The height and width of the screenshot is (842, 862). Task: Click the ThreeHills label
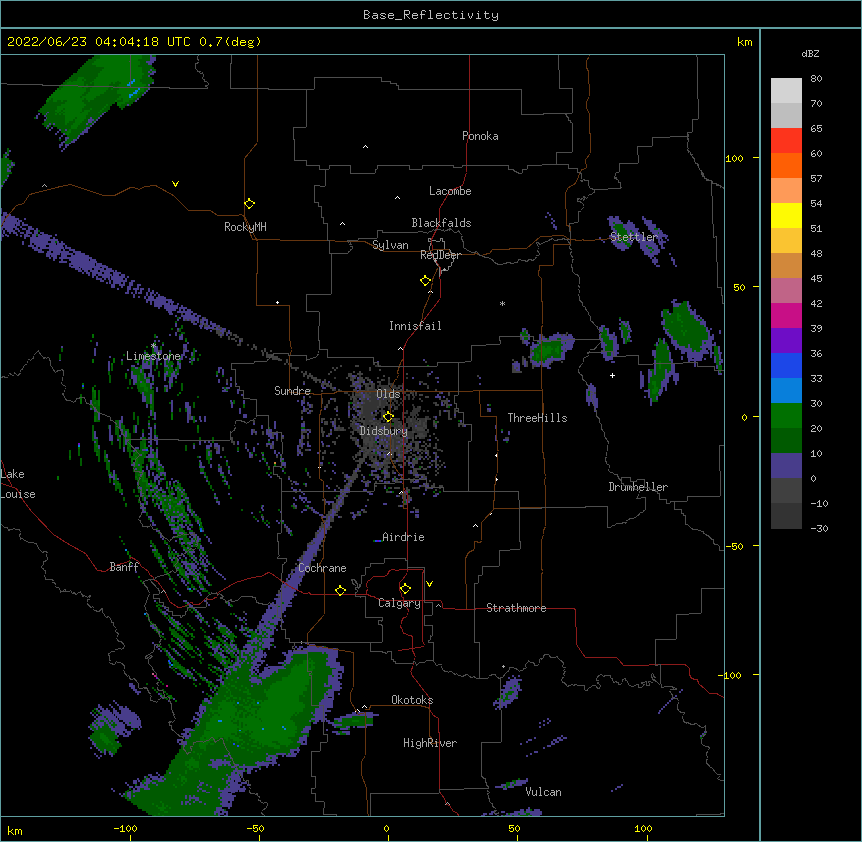(537, 418)
